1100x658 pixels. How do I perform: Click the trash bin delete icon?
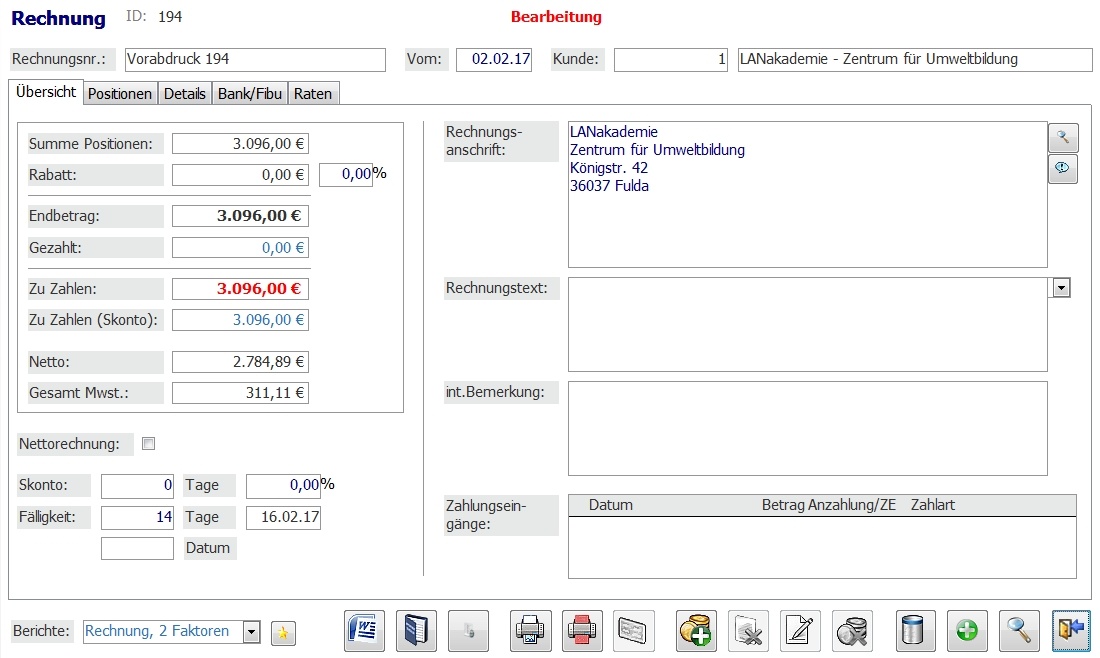coord(916,631)
